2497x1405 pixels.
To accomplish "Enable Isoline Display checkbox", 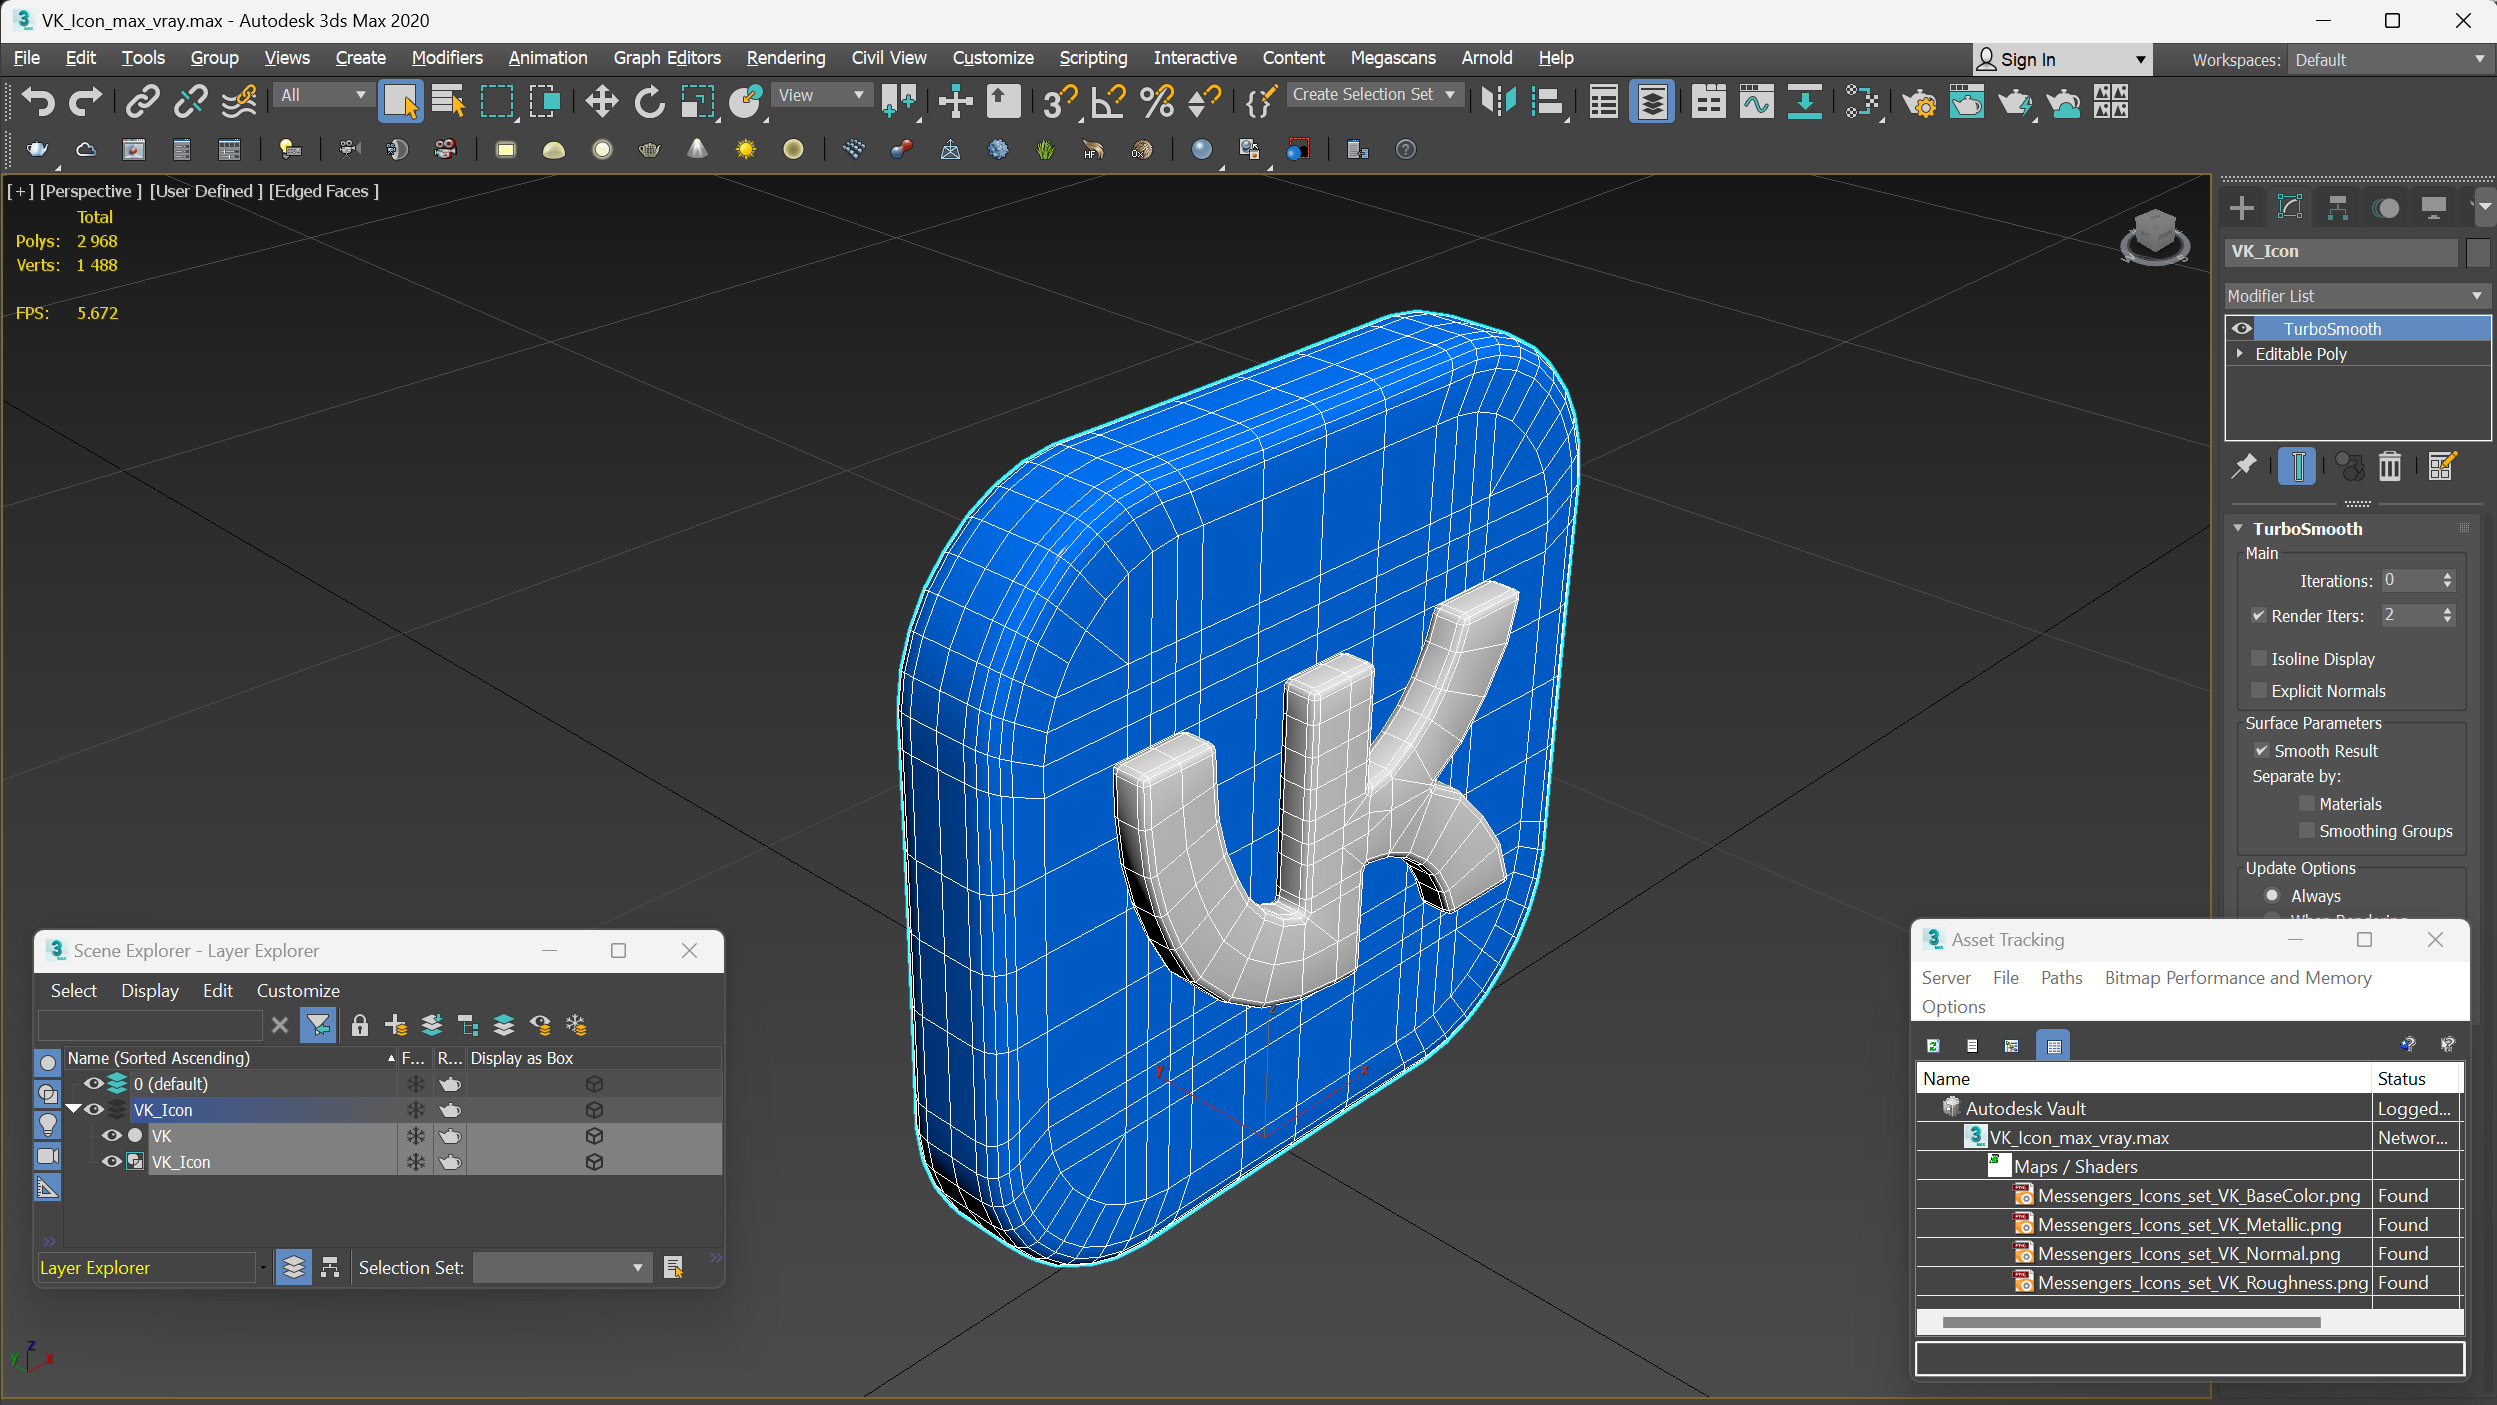I will tap(2258, 659).
